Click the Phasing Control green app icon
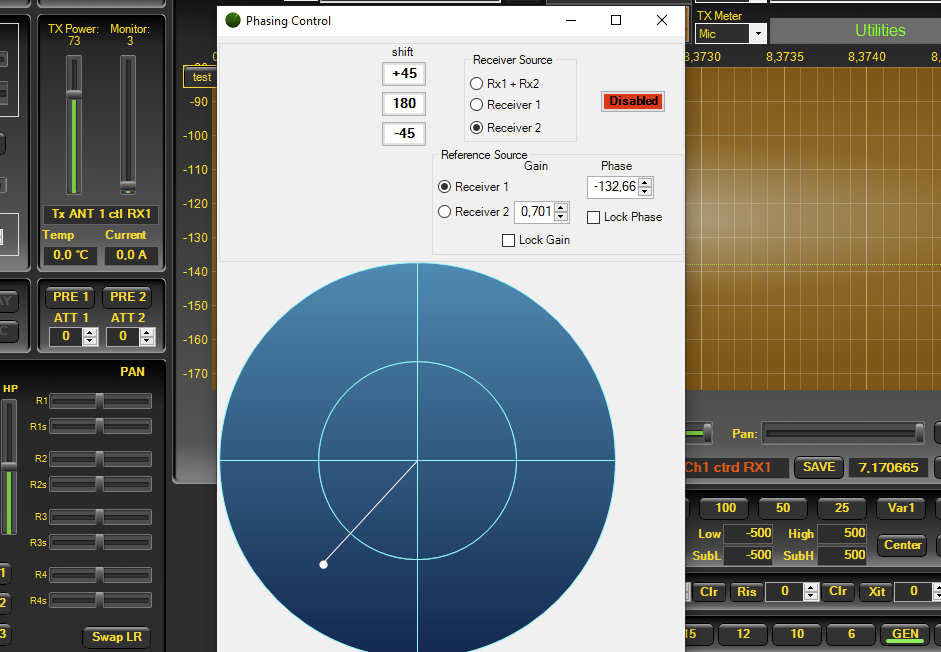This screenshot has width=941, height=652. click(x=233, y=21)
